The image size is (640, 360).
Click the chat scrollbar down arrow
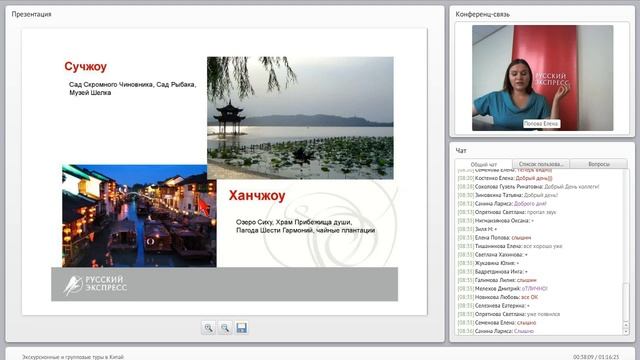click(626, 331)
